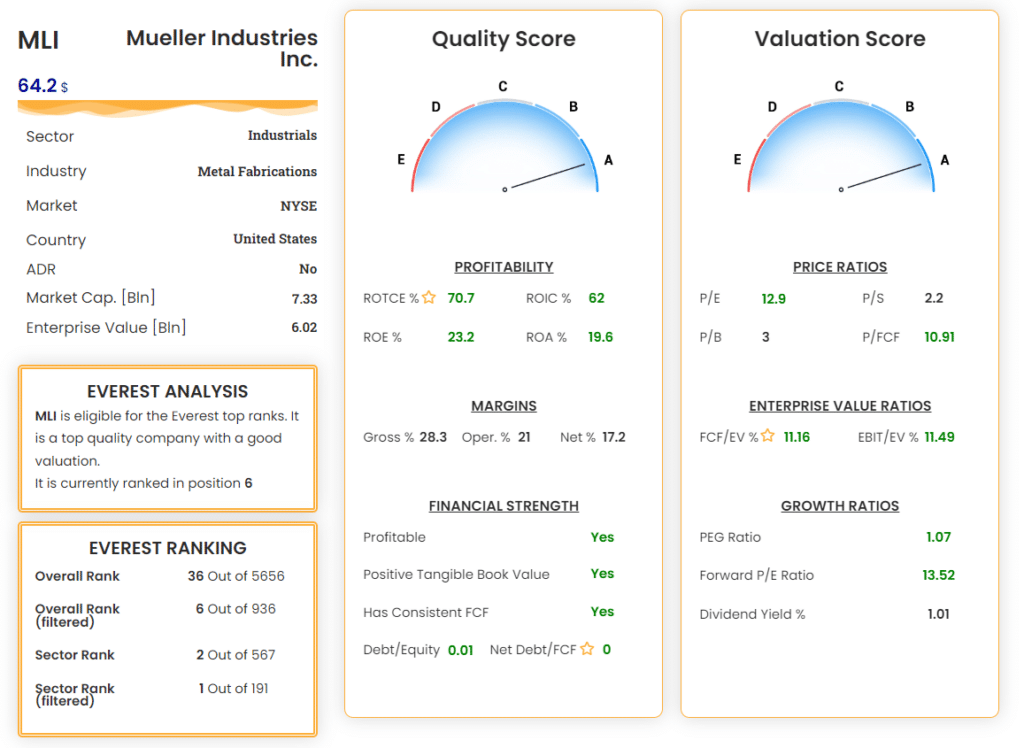Click the Gross % margin value 28.3
Viewport: 1024px width, 748px height.
click(433, 437)
